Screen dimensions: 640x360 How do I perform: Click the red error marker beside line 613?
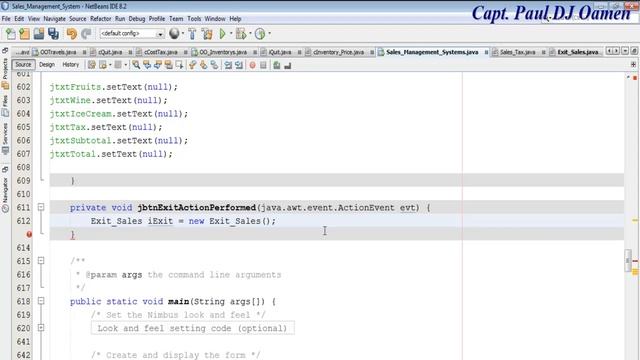[29, 234]
